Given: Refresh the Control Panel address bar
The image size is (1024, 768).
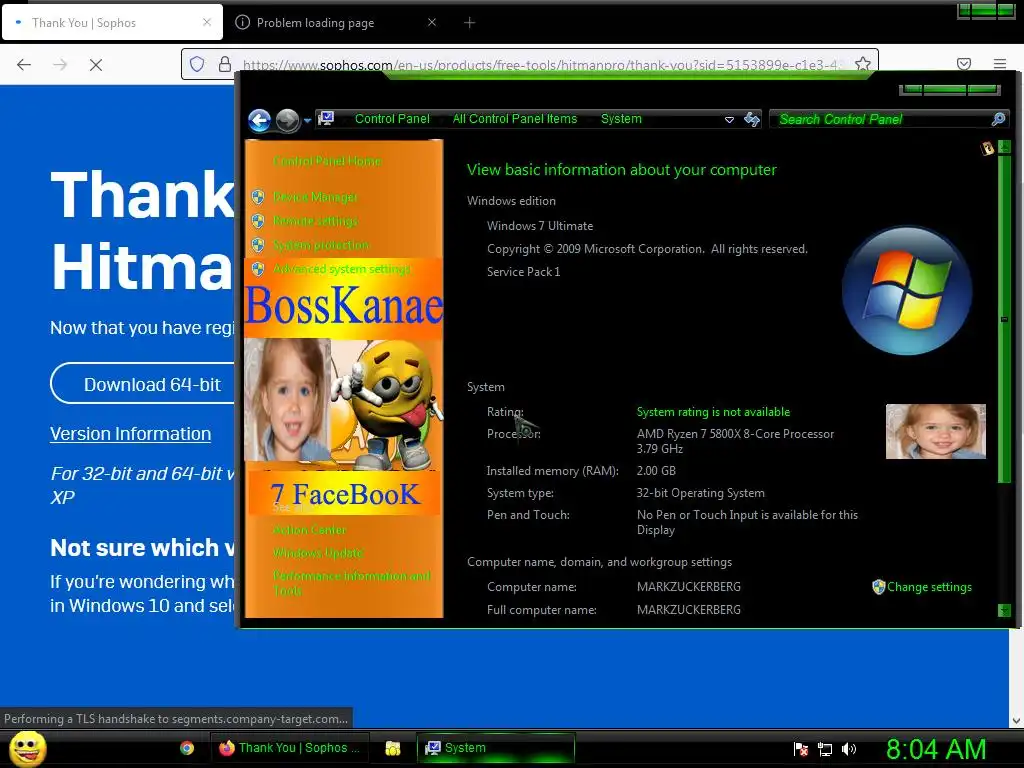Looking at the screenshot, I should point(752,119).
